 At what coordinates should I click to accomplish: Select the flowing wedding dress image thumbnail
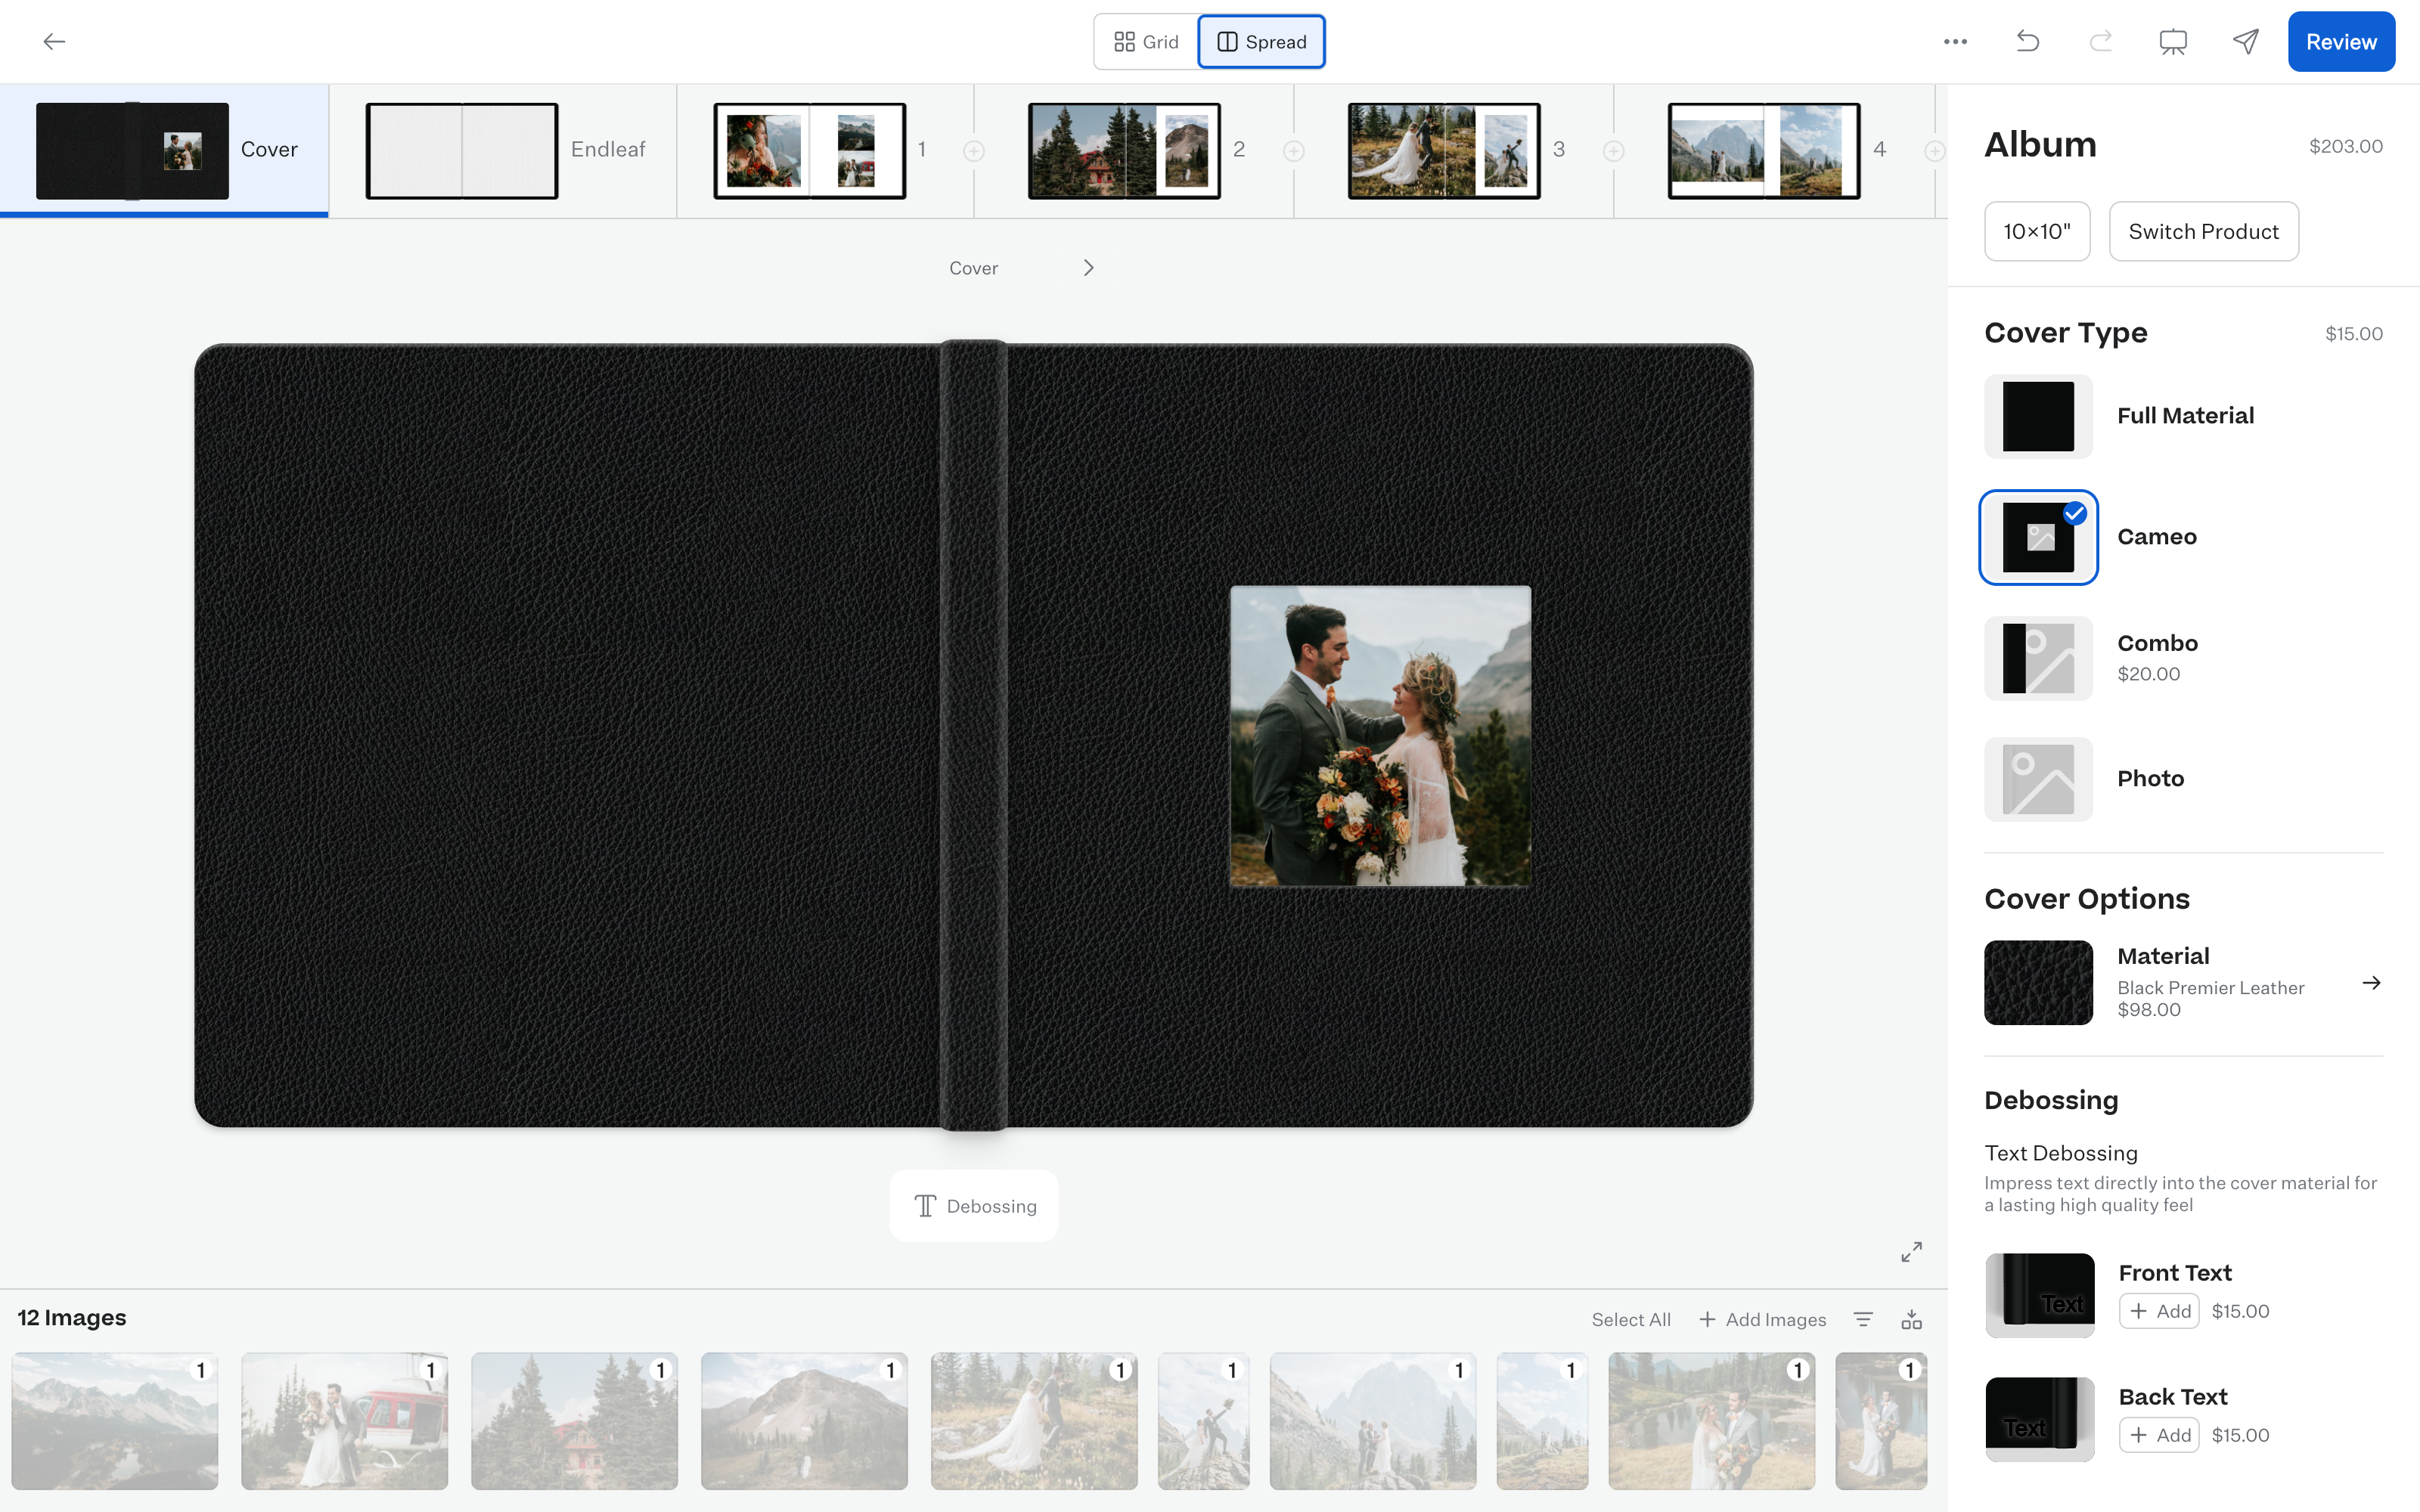(1034, 1421)
